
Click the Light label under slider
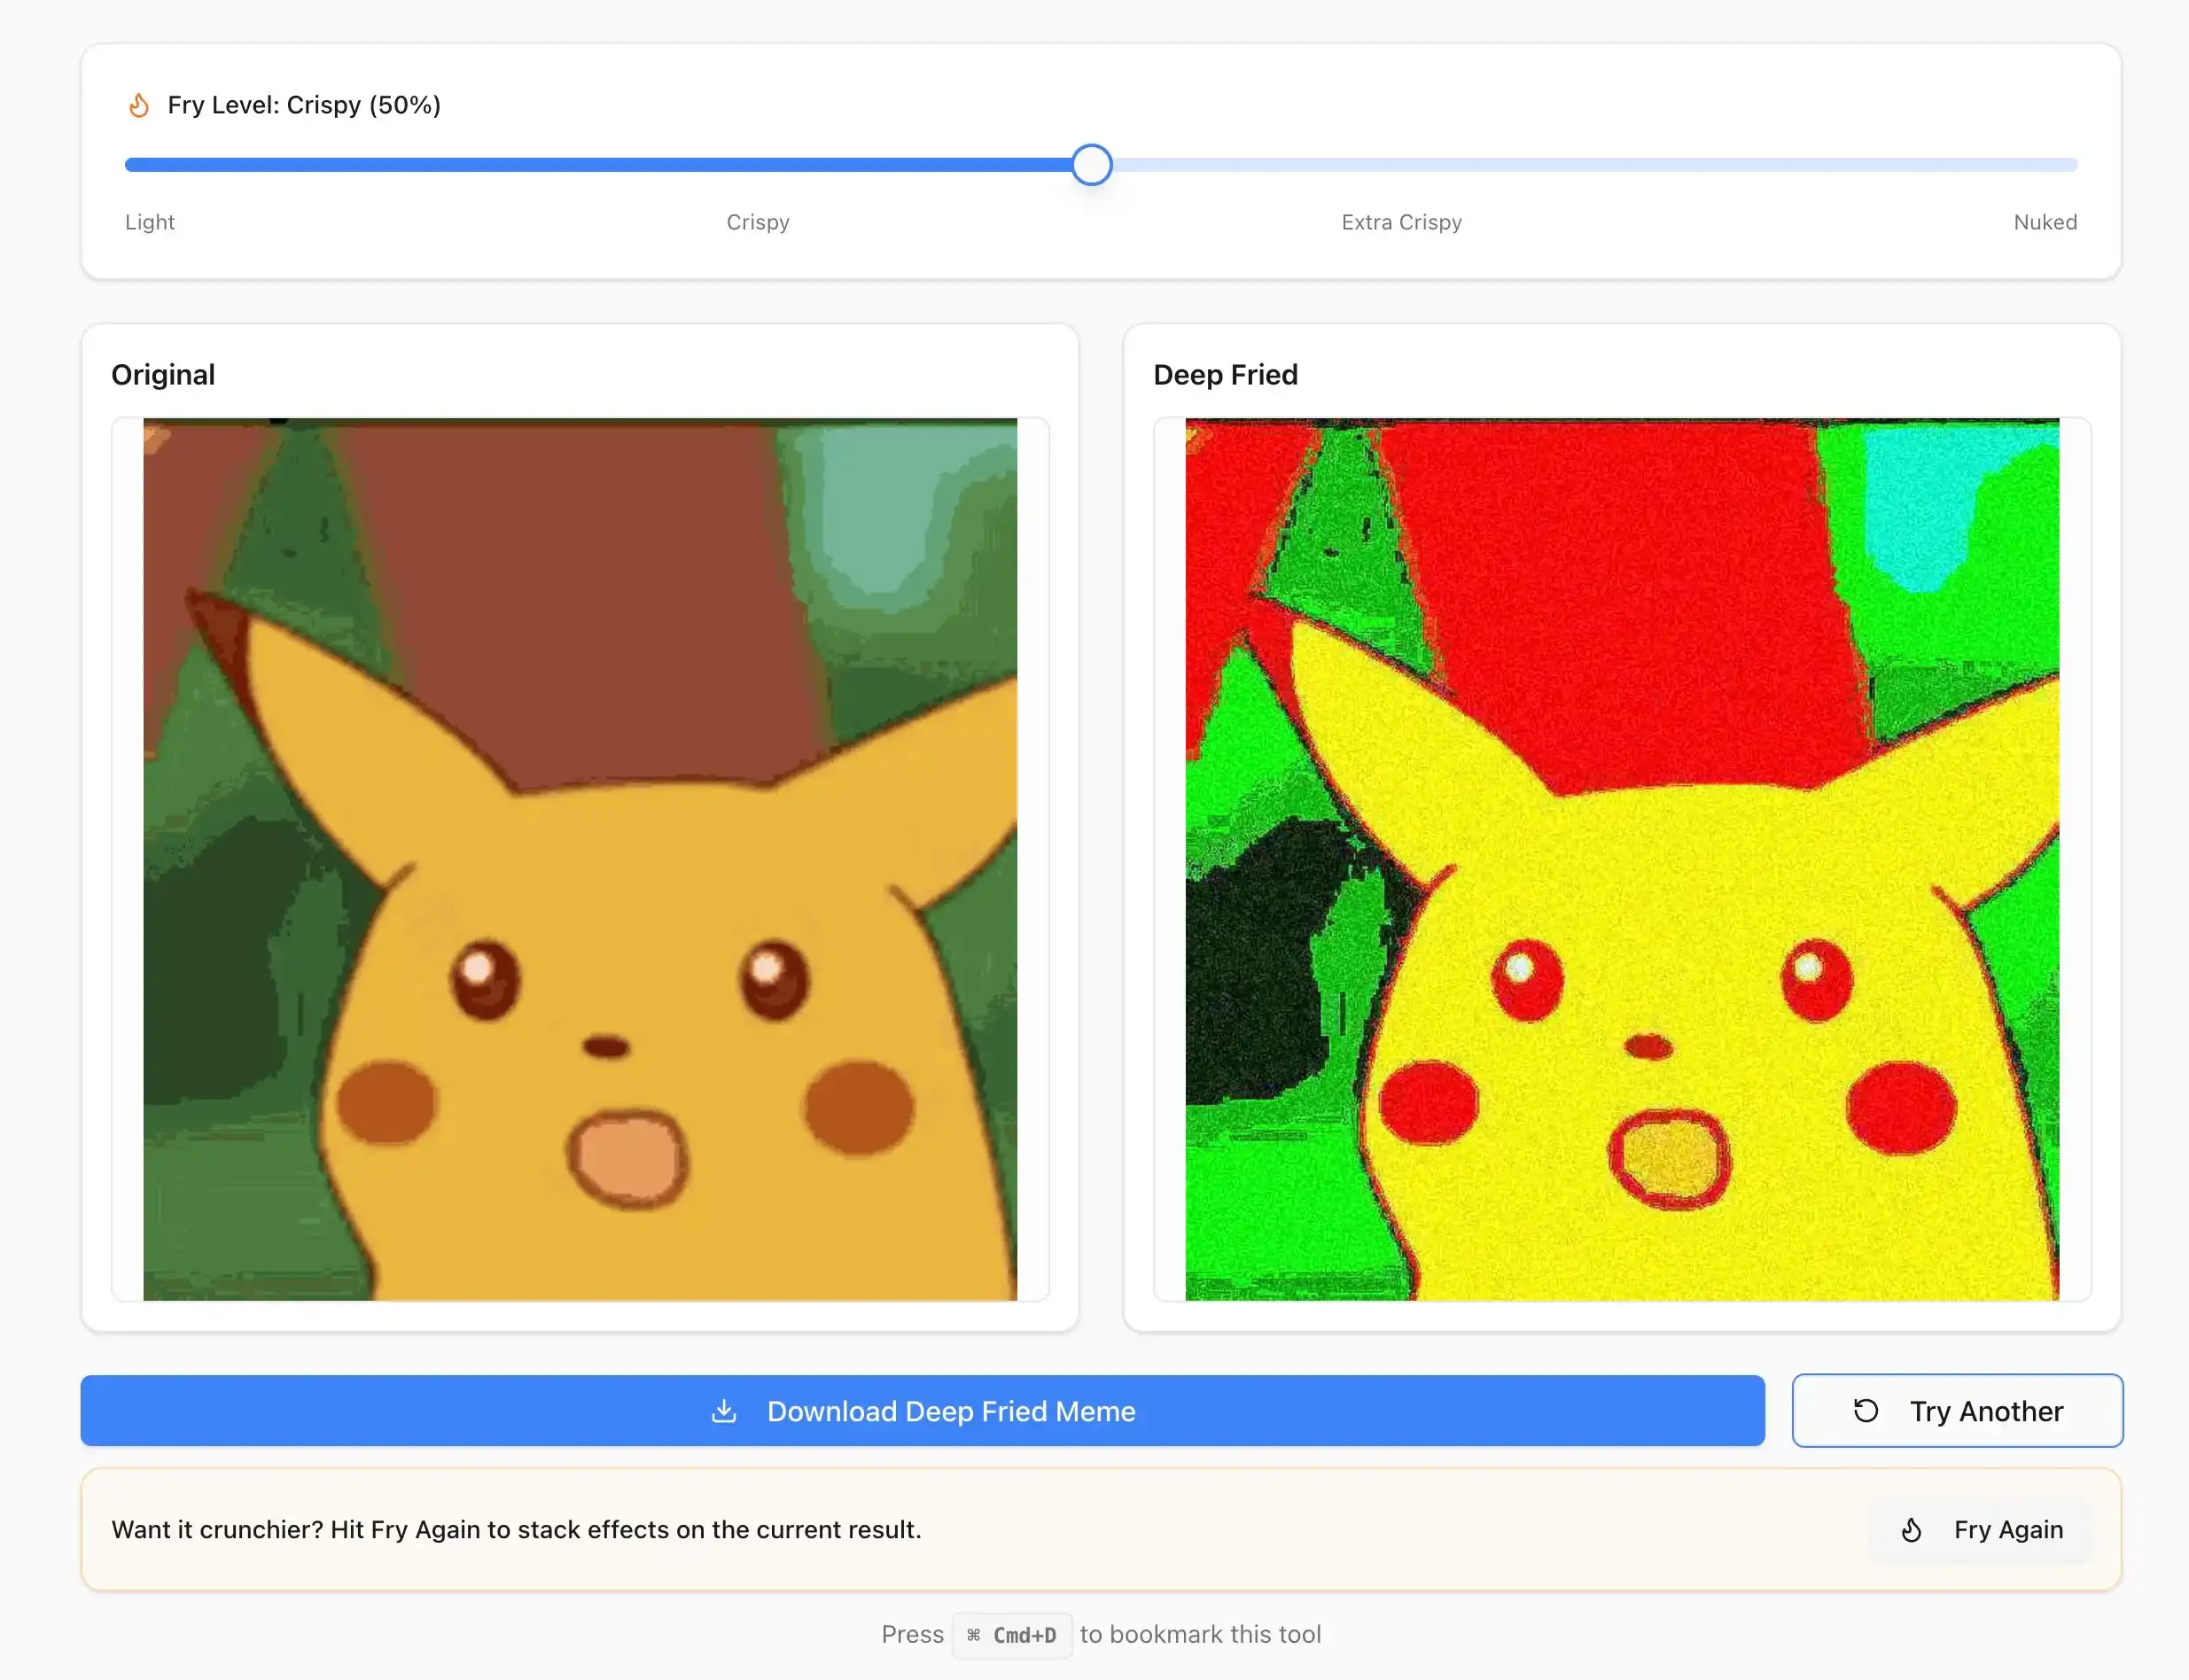[150, 222]
